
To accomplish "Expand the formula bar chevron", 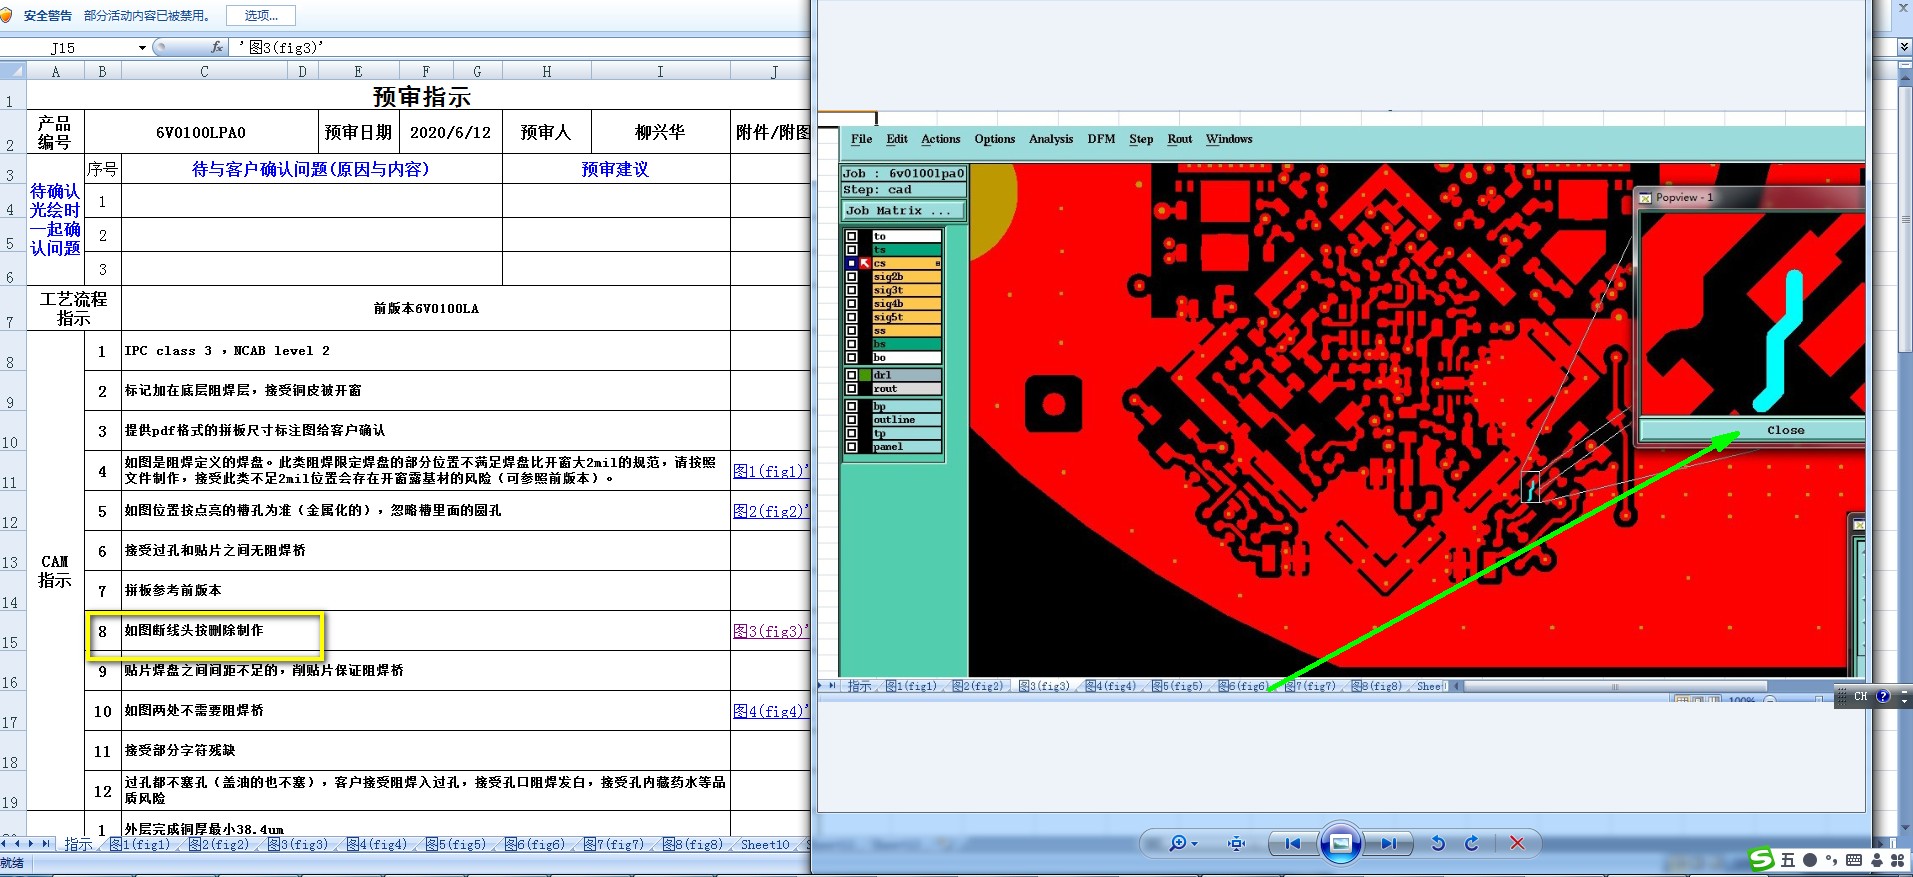I will tap(1904, 47).
